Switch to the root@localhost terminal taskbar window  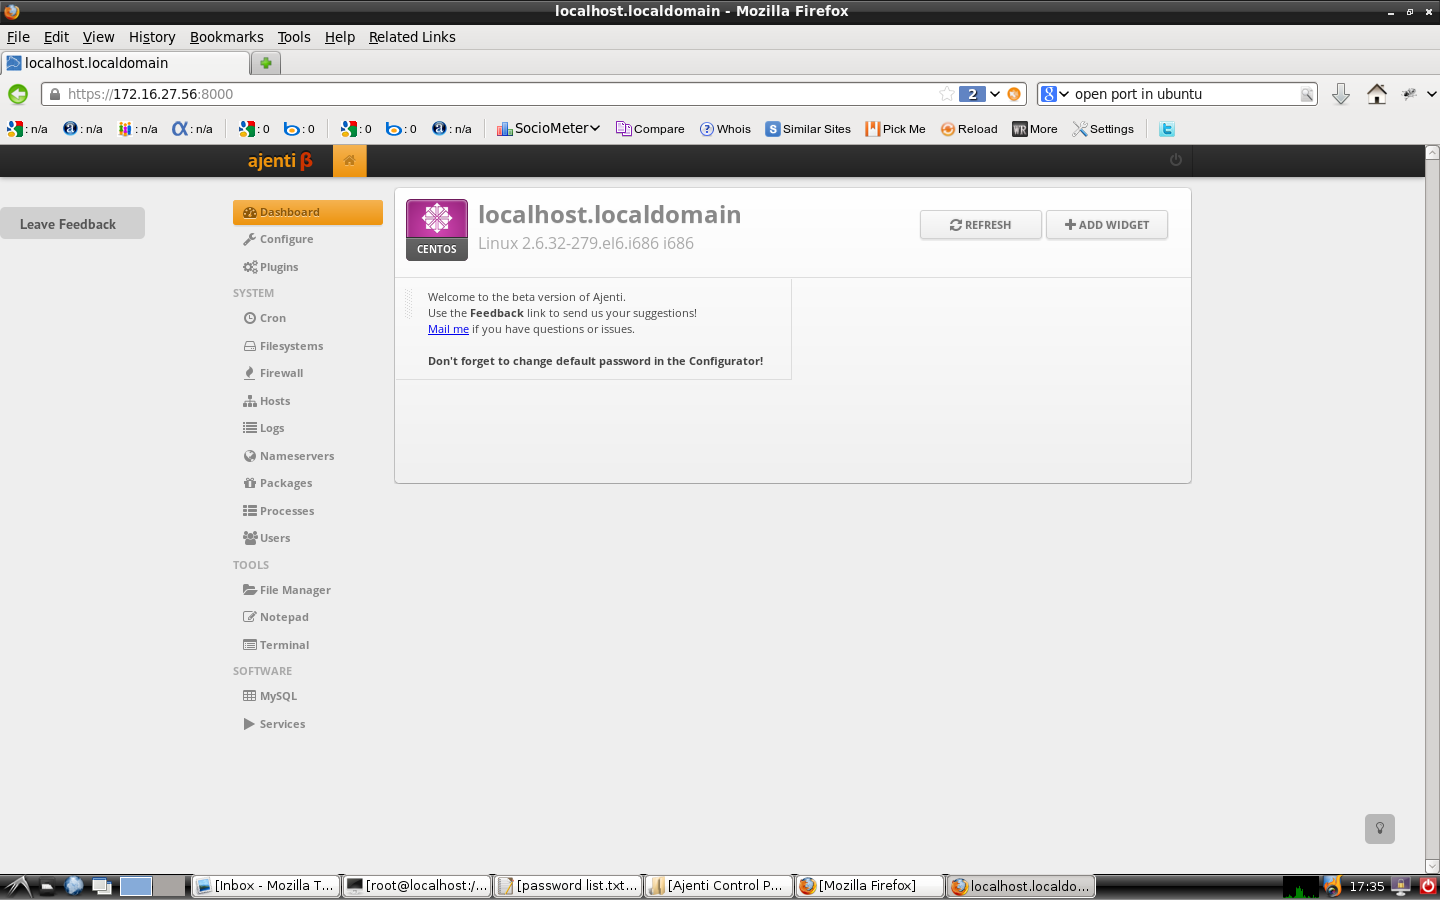(417, 885)
